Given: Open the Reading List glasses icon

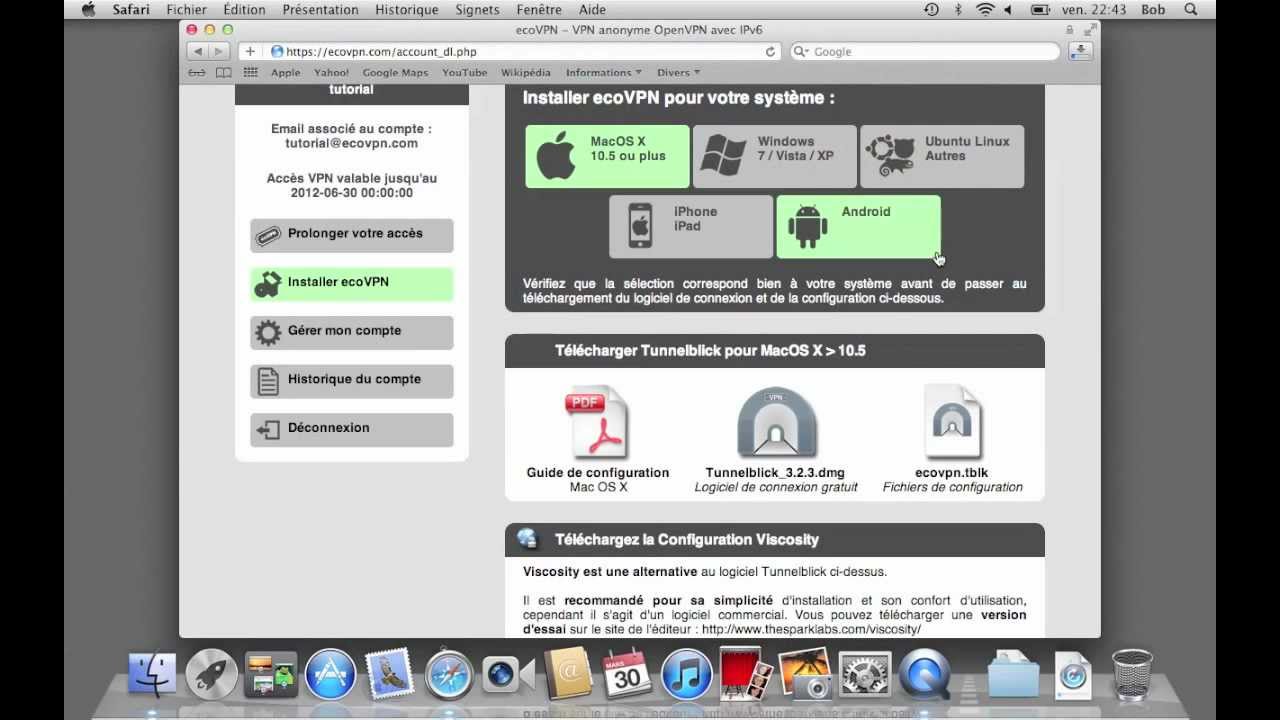Looking at the screenshot, I should (x=197, y=73).
